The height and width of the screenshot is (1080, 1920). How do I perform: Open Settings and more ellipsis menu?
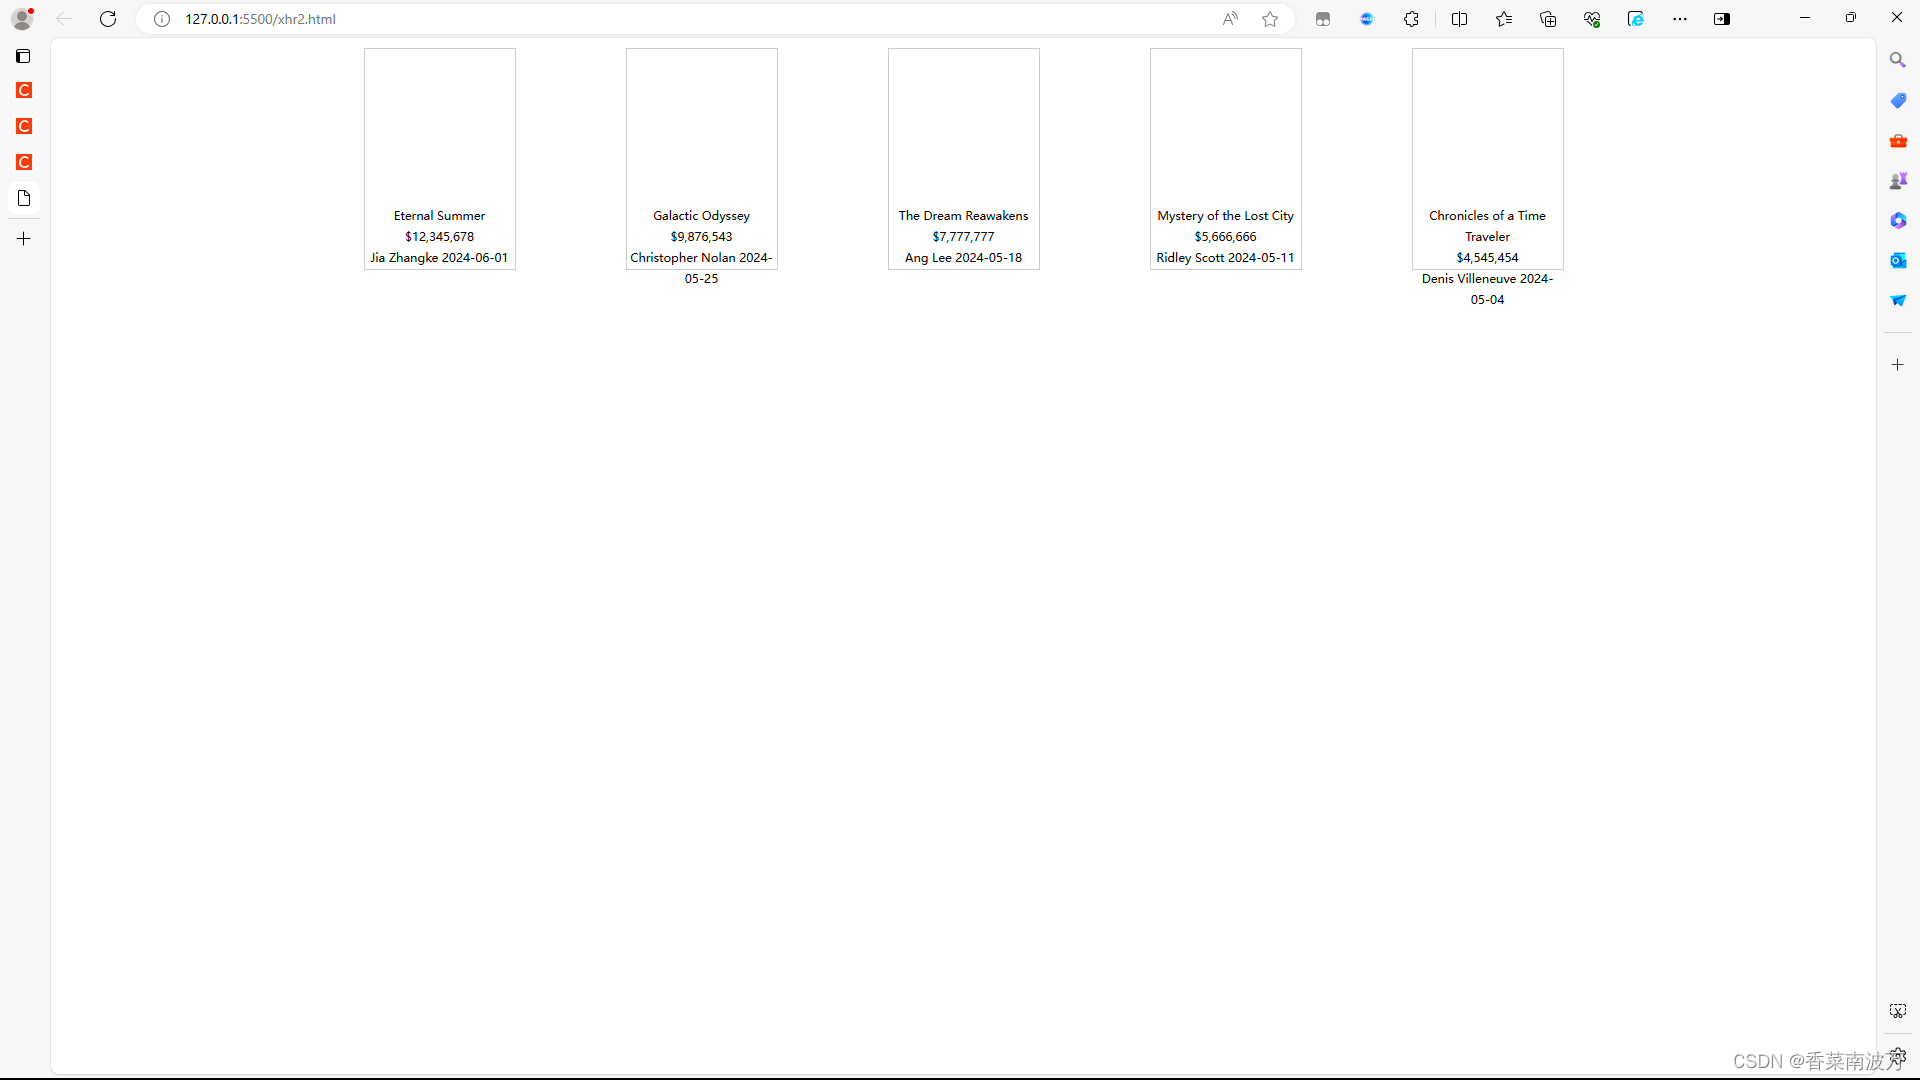click(x=1680, y=19)
